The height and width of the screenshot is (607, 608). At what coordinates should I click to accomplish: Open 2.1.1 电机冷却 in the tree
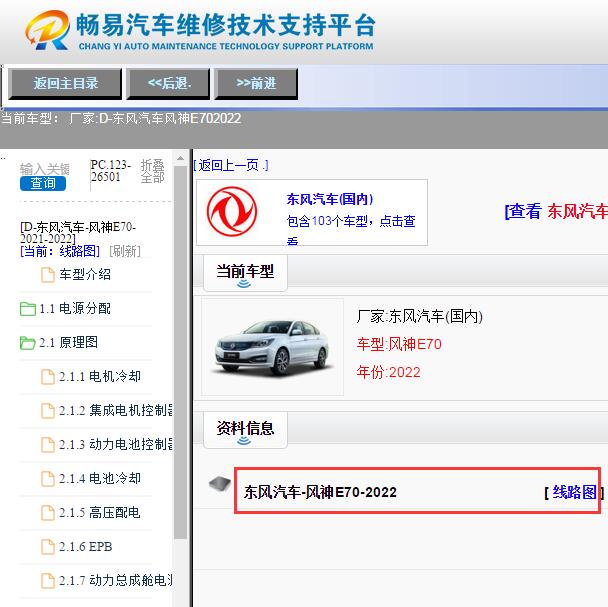100,377
